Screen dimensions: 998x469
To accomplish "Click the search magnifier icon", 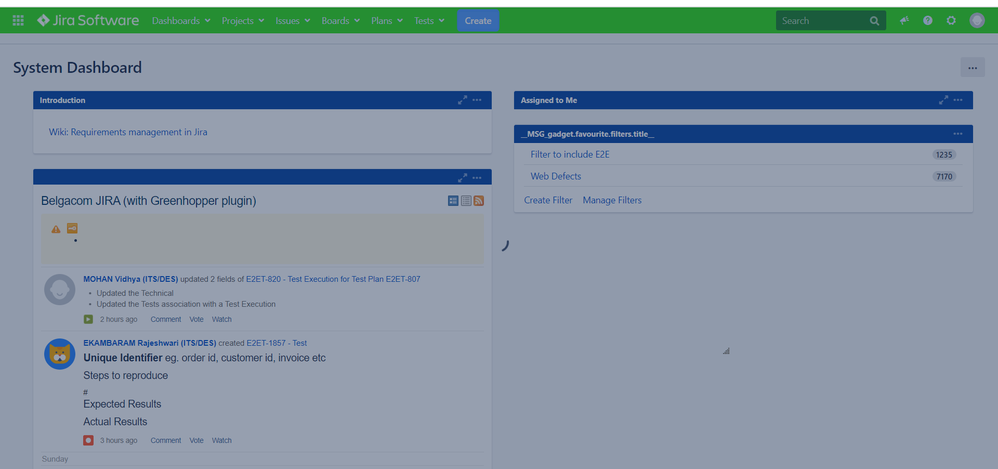I will point(875,20).
